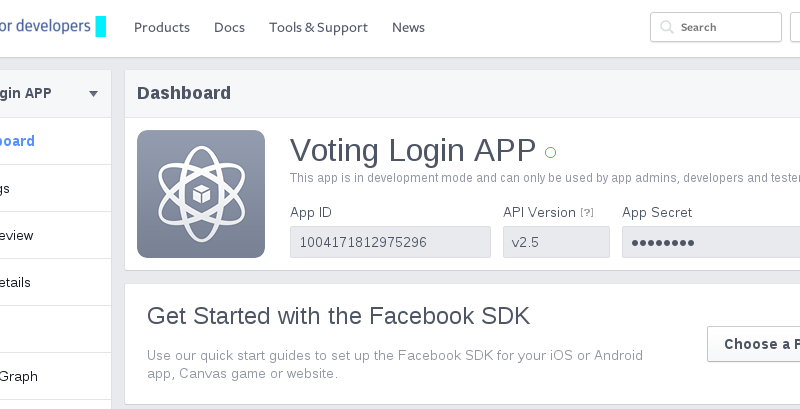
Task: Click the API Version help [?] icon
Action: pos(587,212)
